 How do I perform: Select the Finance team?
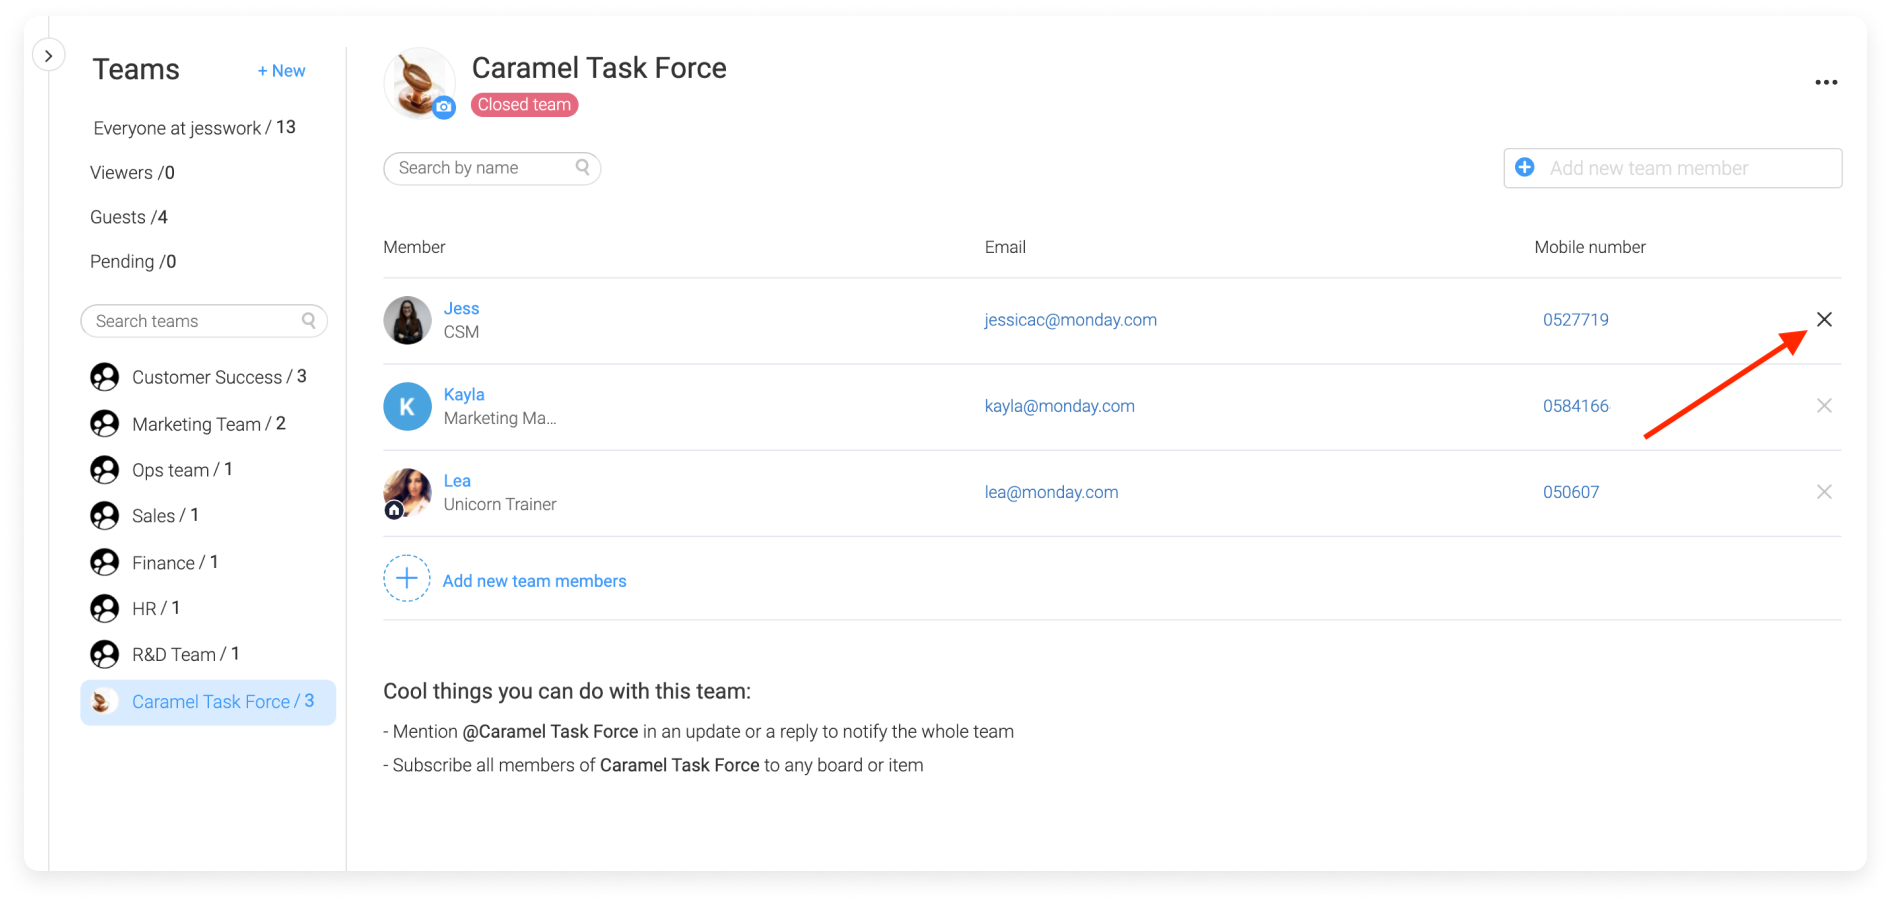coord(175,563)
